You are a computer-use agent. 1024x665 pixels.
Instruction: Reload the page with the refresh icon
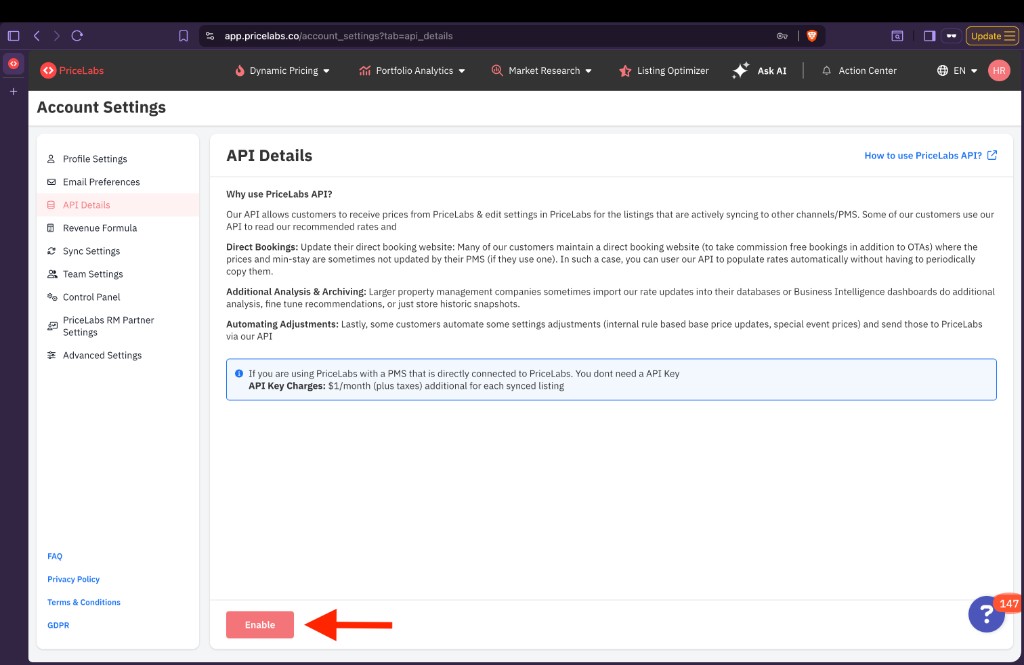77,36
